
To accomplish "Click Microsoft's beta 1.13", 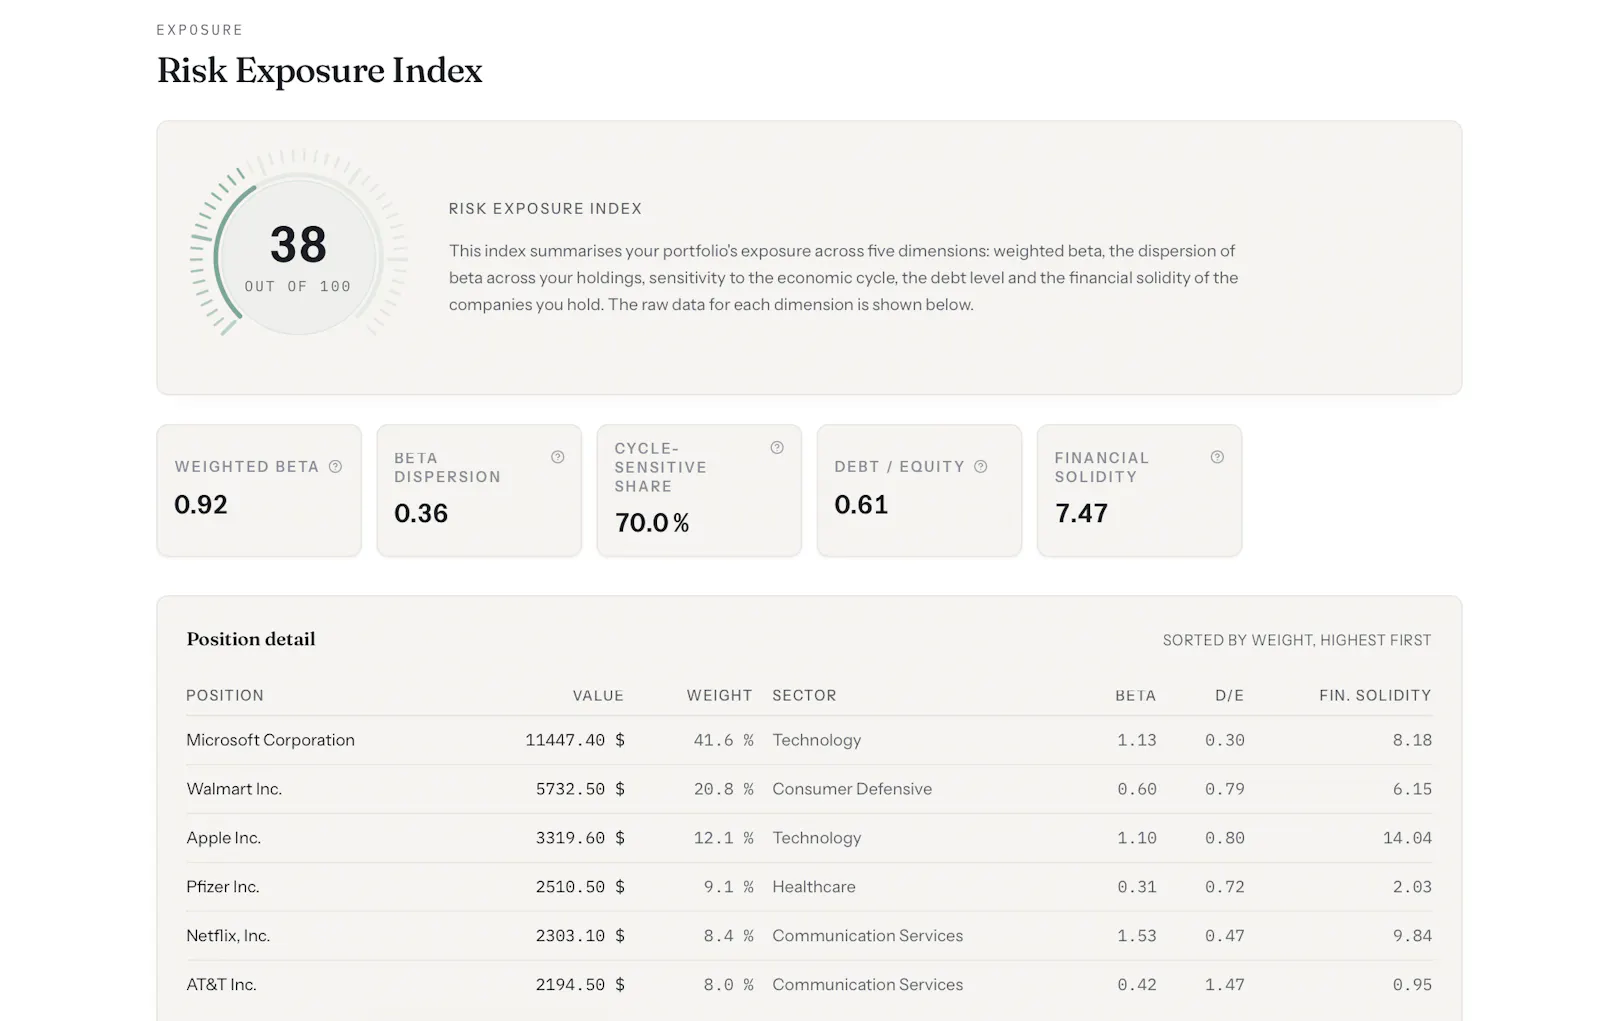I will pyautogui.click(x=1137, y=740).
